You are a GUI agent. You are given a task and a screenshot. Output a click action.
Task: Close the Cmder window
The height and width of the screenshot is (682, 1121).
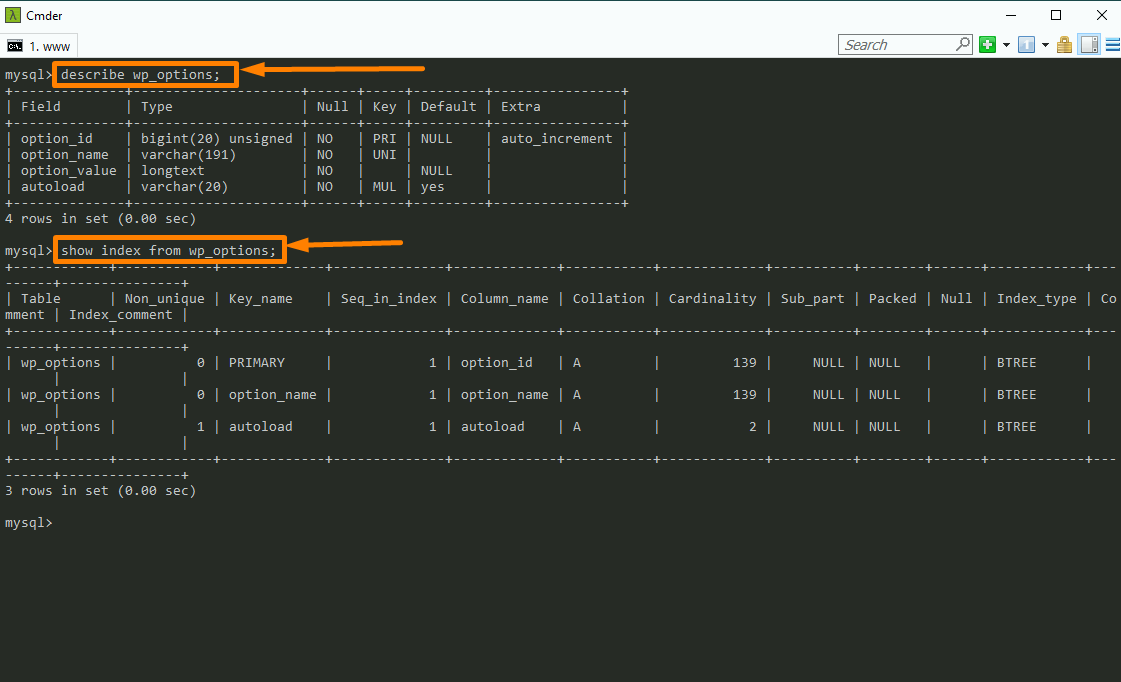point(1102,15)
